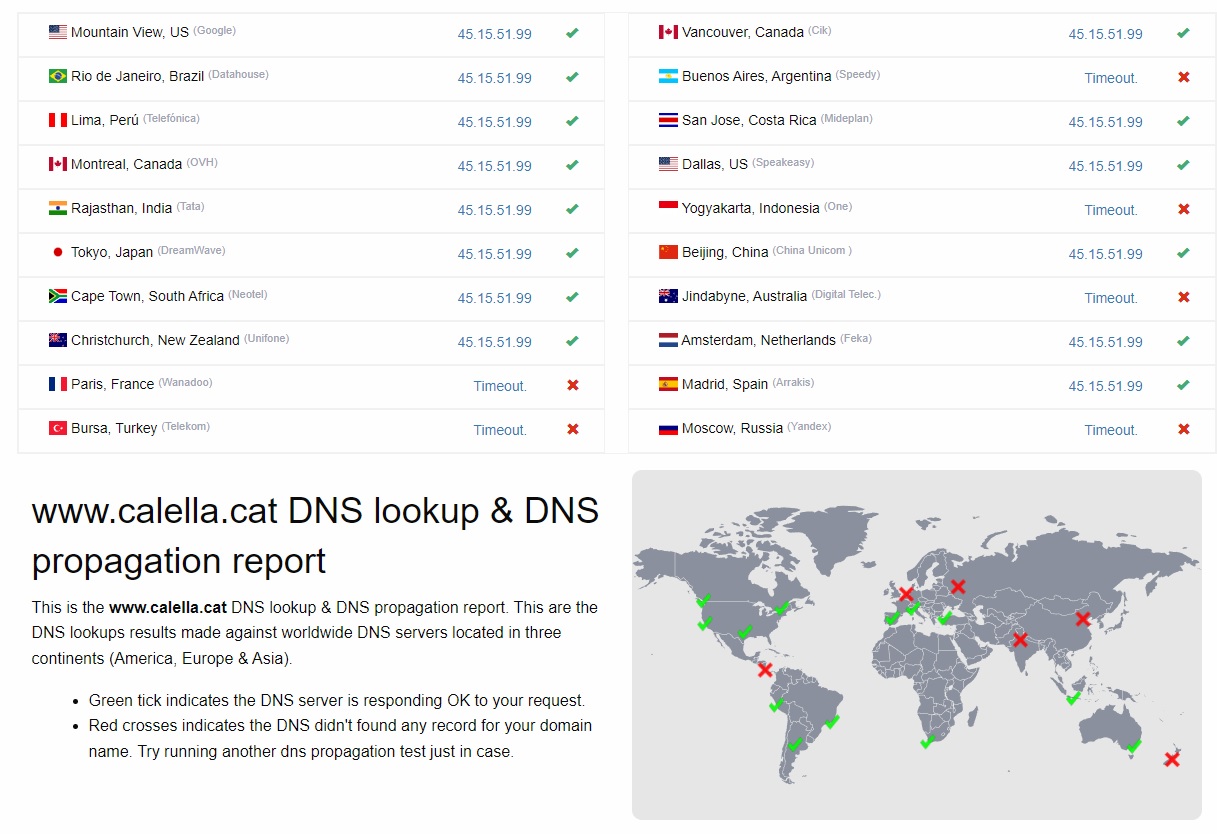Click the red cross on map near Russia
This screenshot has width=1217, height=834.
click(x=958, y=587)
